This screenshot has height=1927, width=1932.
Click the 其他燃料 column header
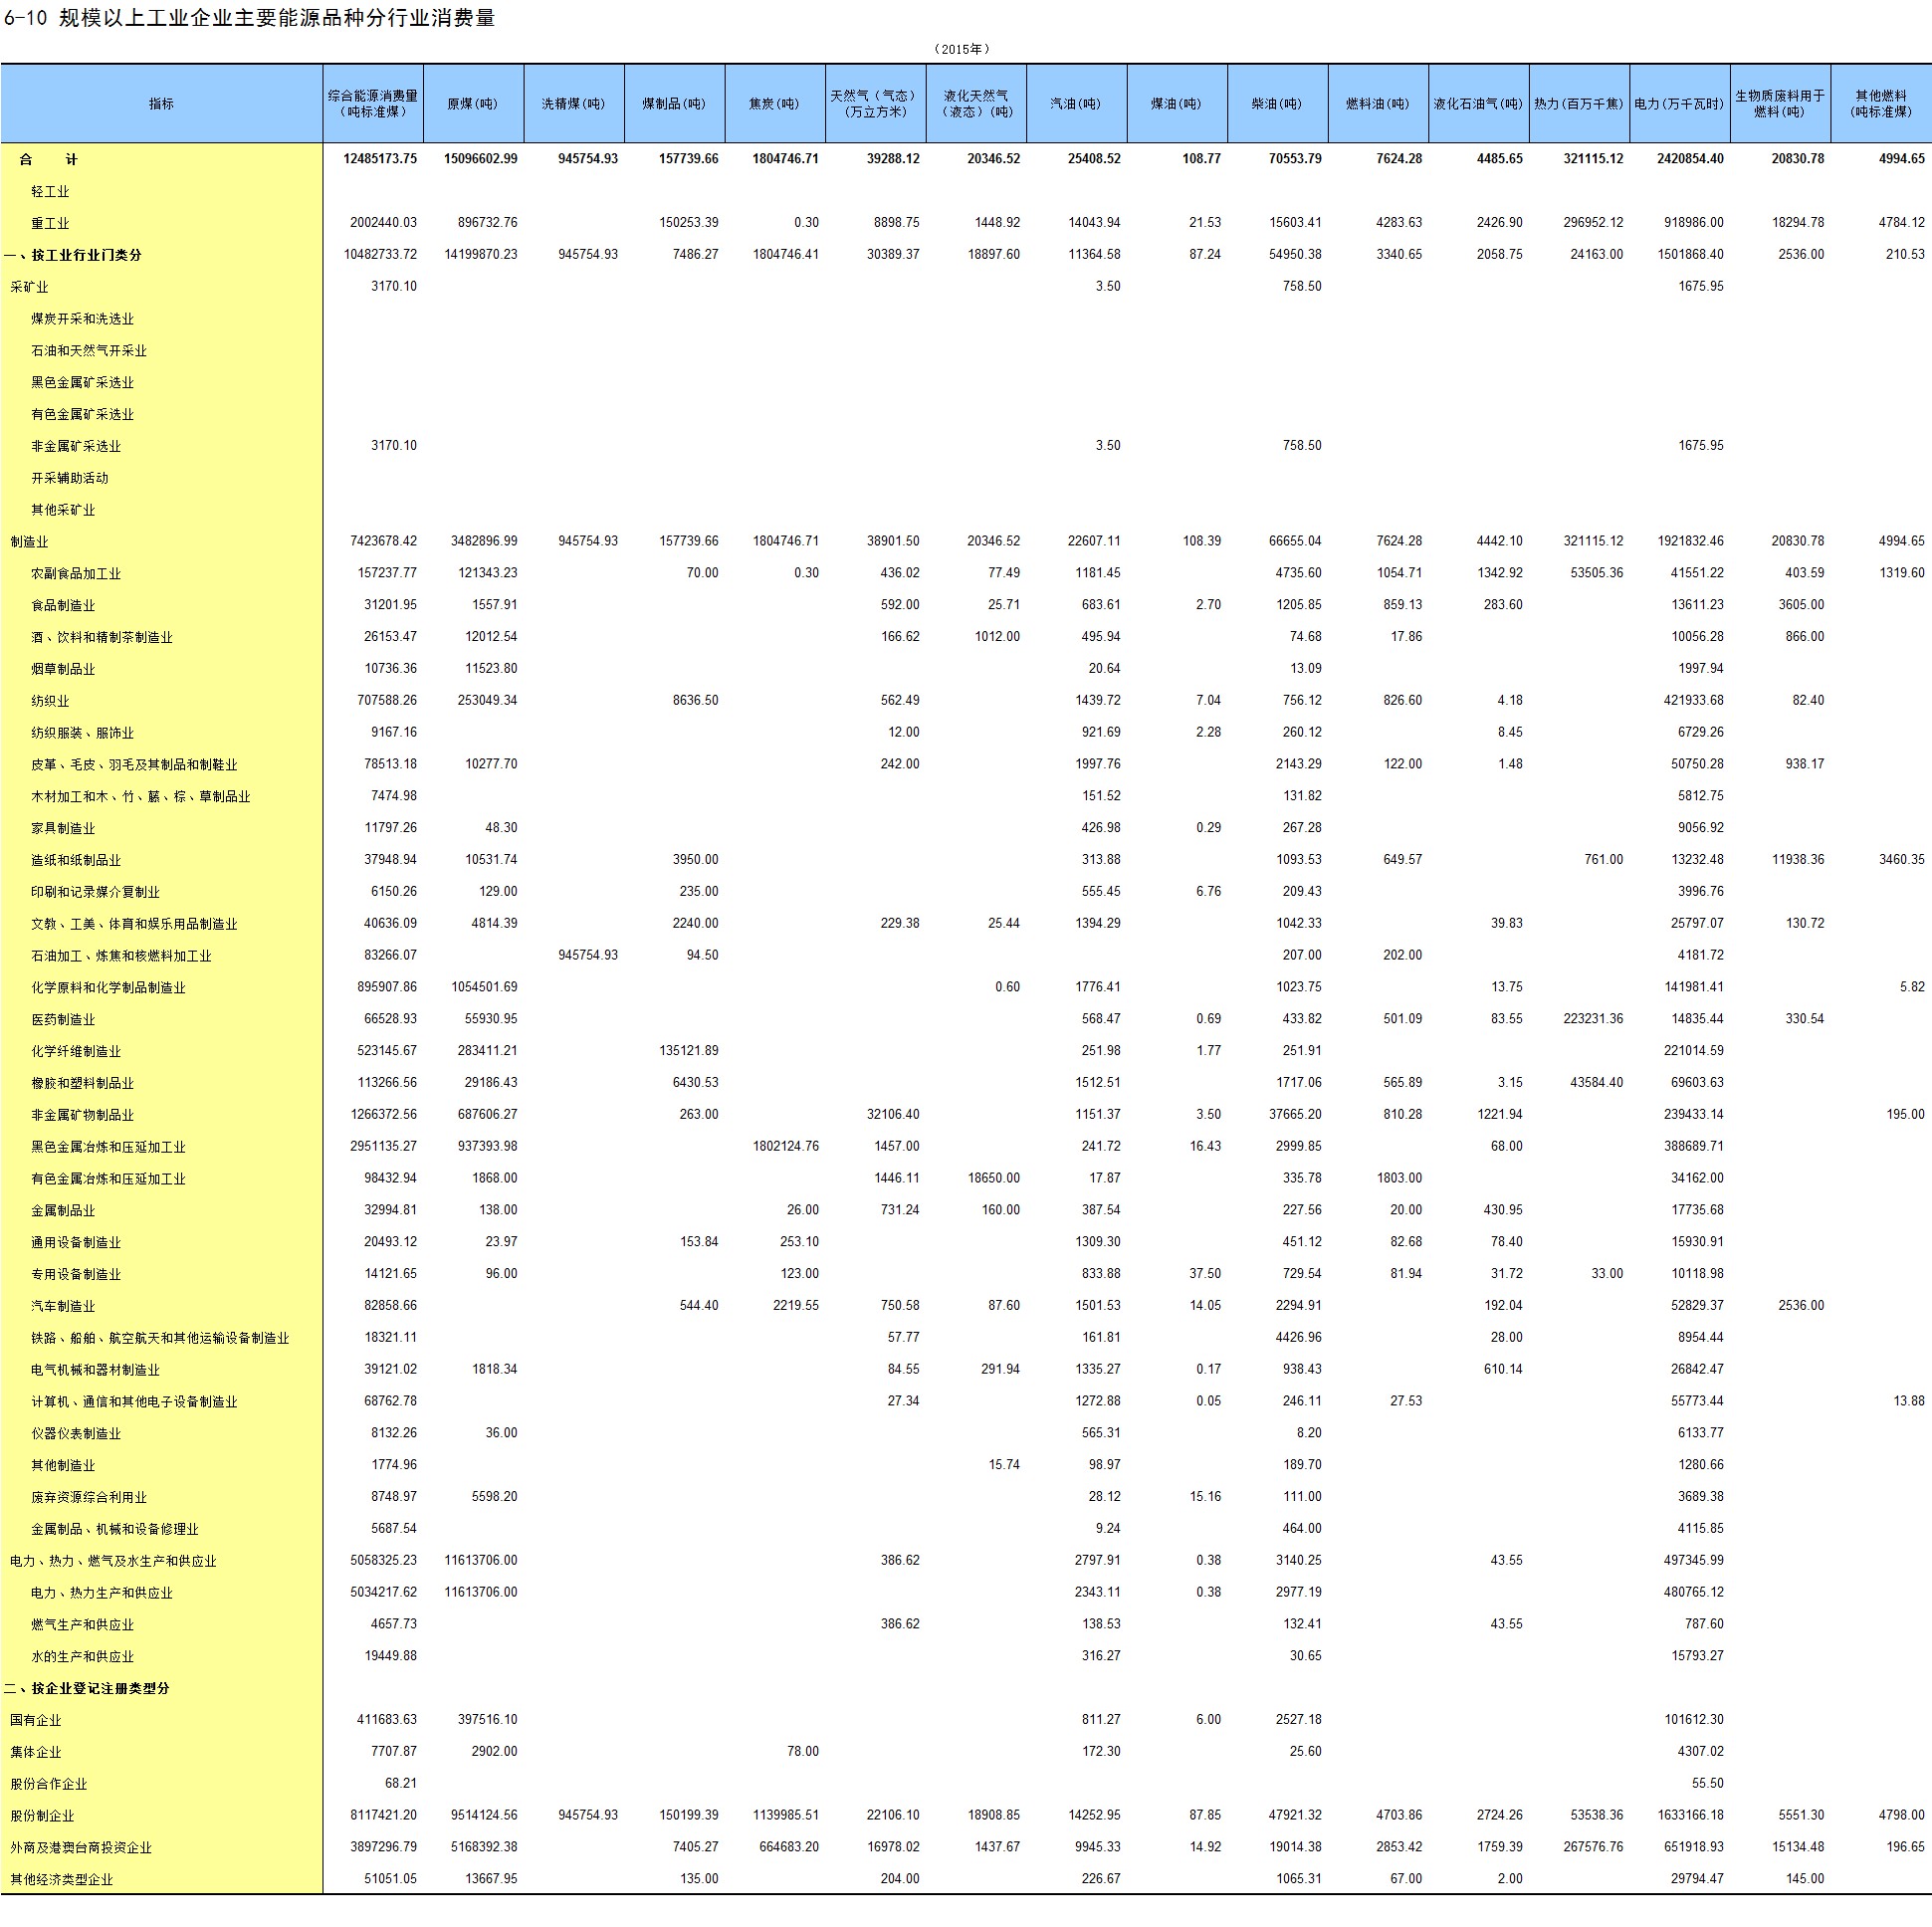(x=1880, y=104)
